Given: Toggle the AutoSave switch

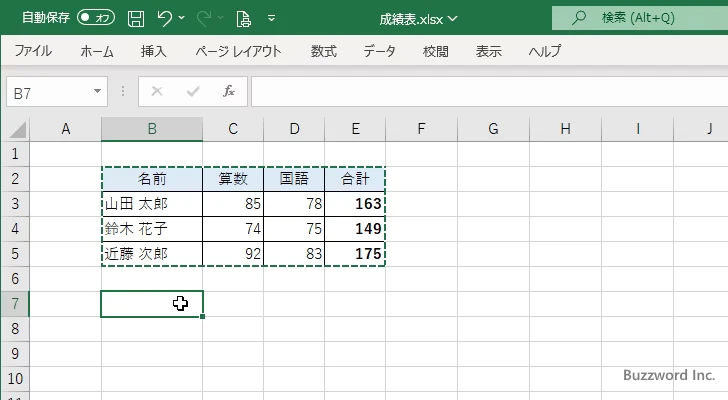Looking at the screenshot, I should 96,18.
